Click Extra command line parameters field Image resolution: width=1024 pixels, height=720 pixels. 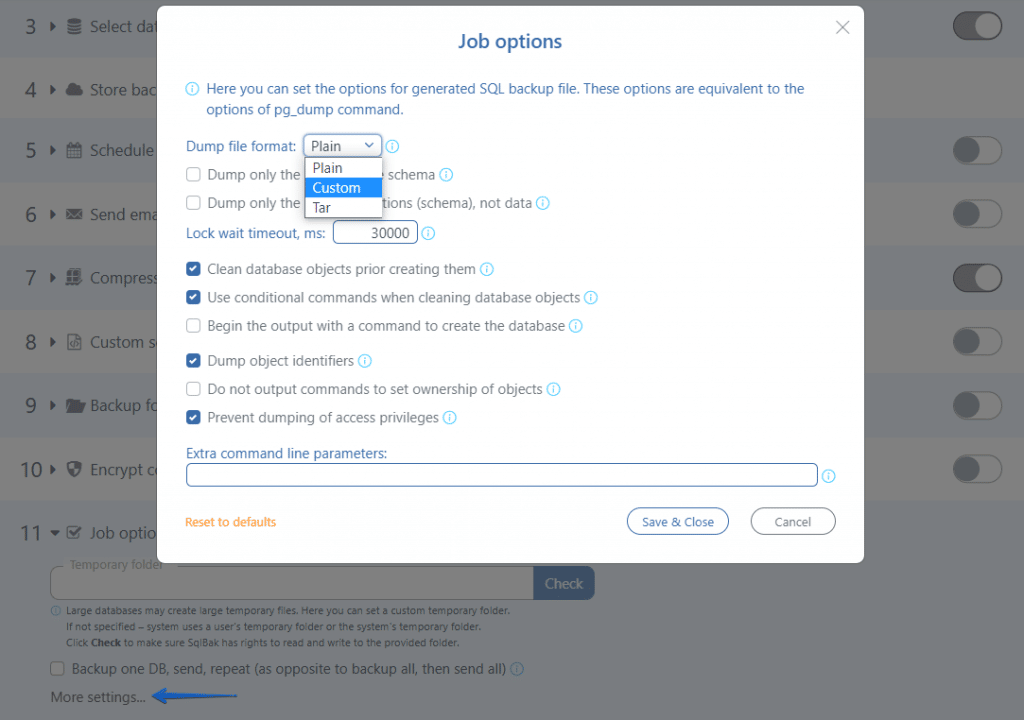click(501, 475)
